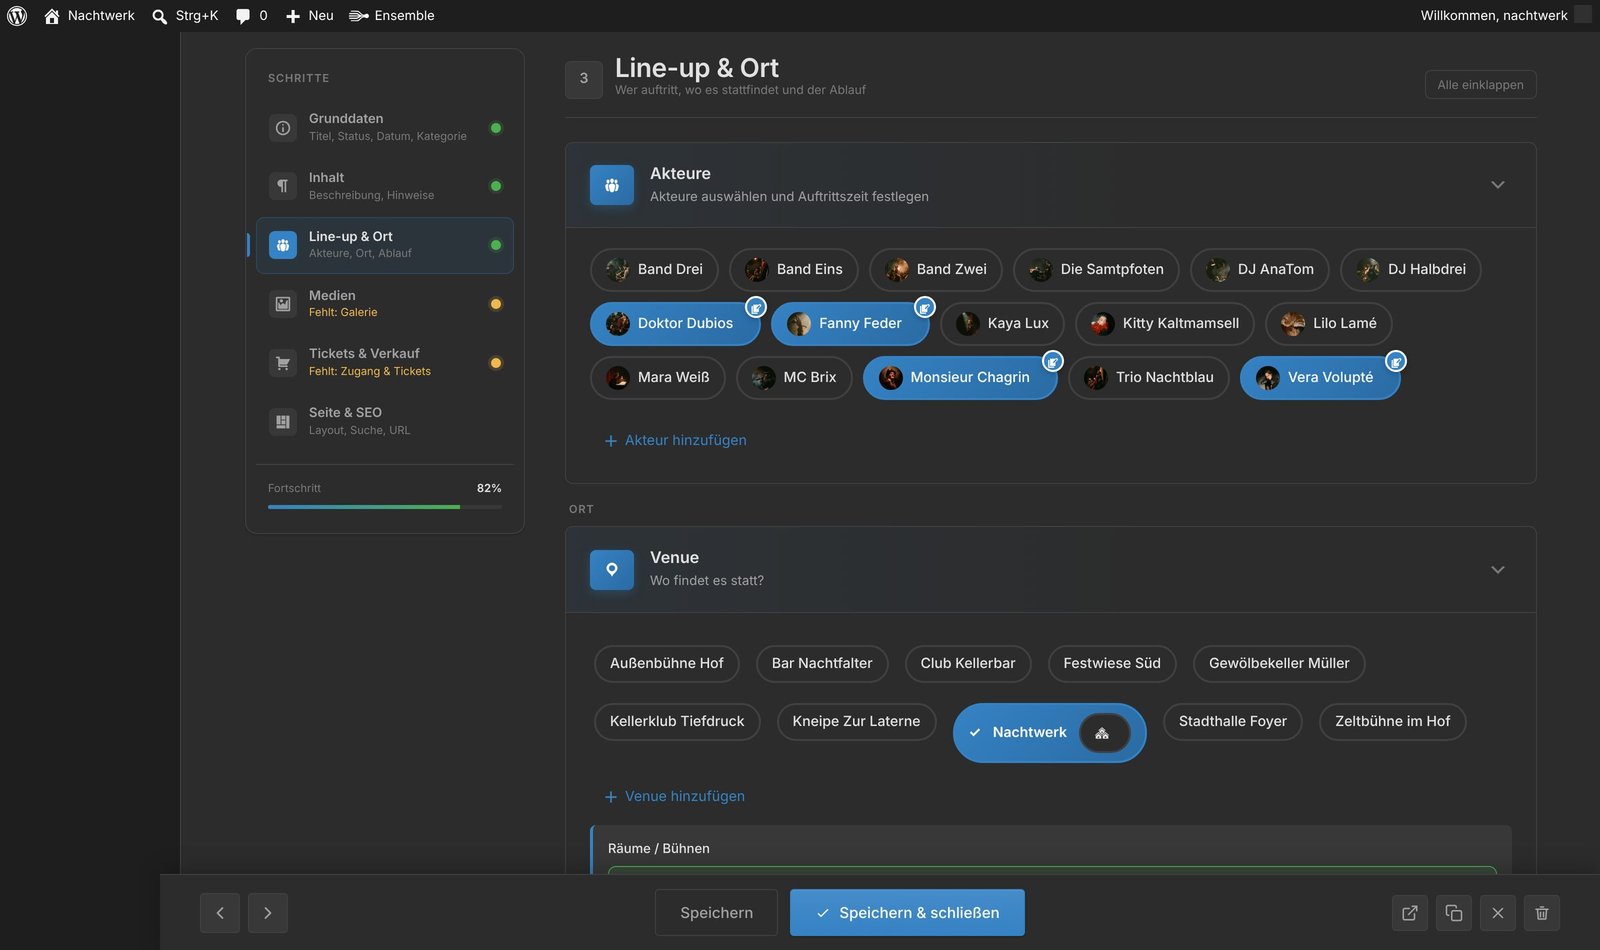Click the Nachtwerk venue rooms icon
Screen dimensions: 1600x950
point(1103,733)
